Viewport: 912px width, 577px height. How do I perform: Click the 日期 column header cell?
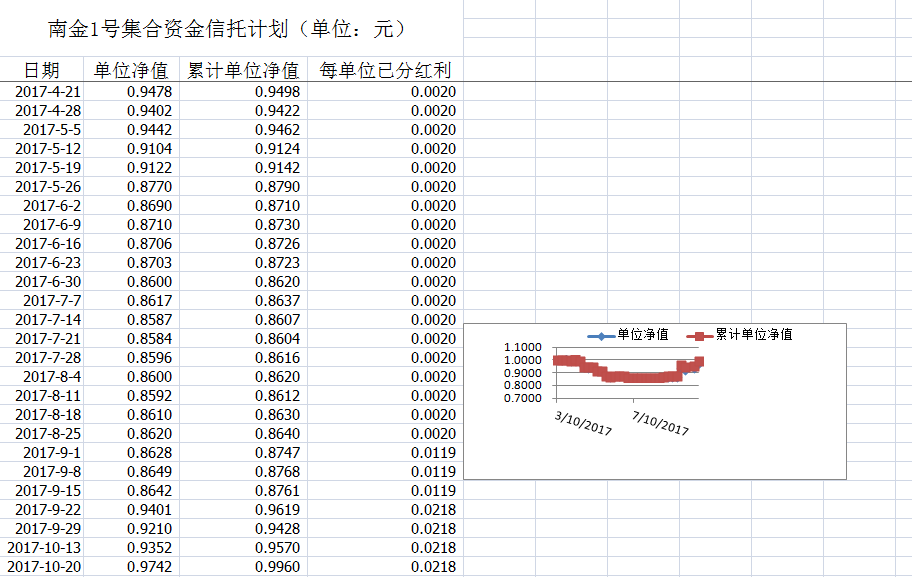pyautogui.click(x=41, y=70)
